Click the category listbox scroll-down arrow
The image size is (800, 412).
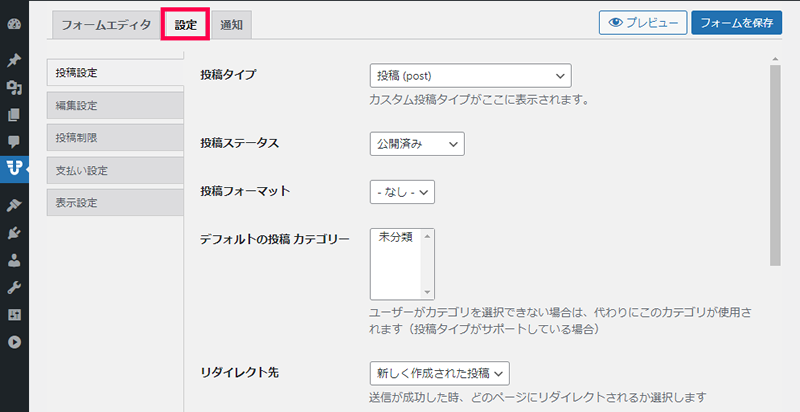pos(428,293)
